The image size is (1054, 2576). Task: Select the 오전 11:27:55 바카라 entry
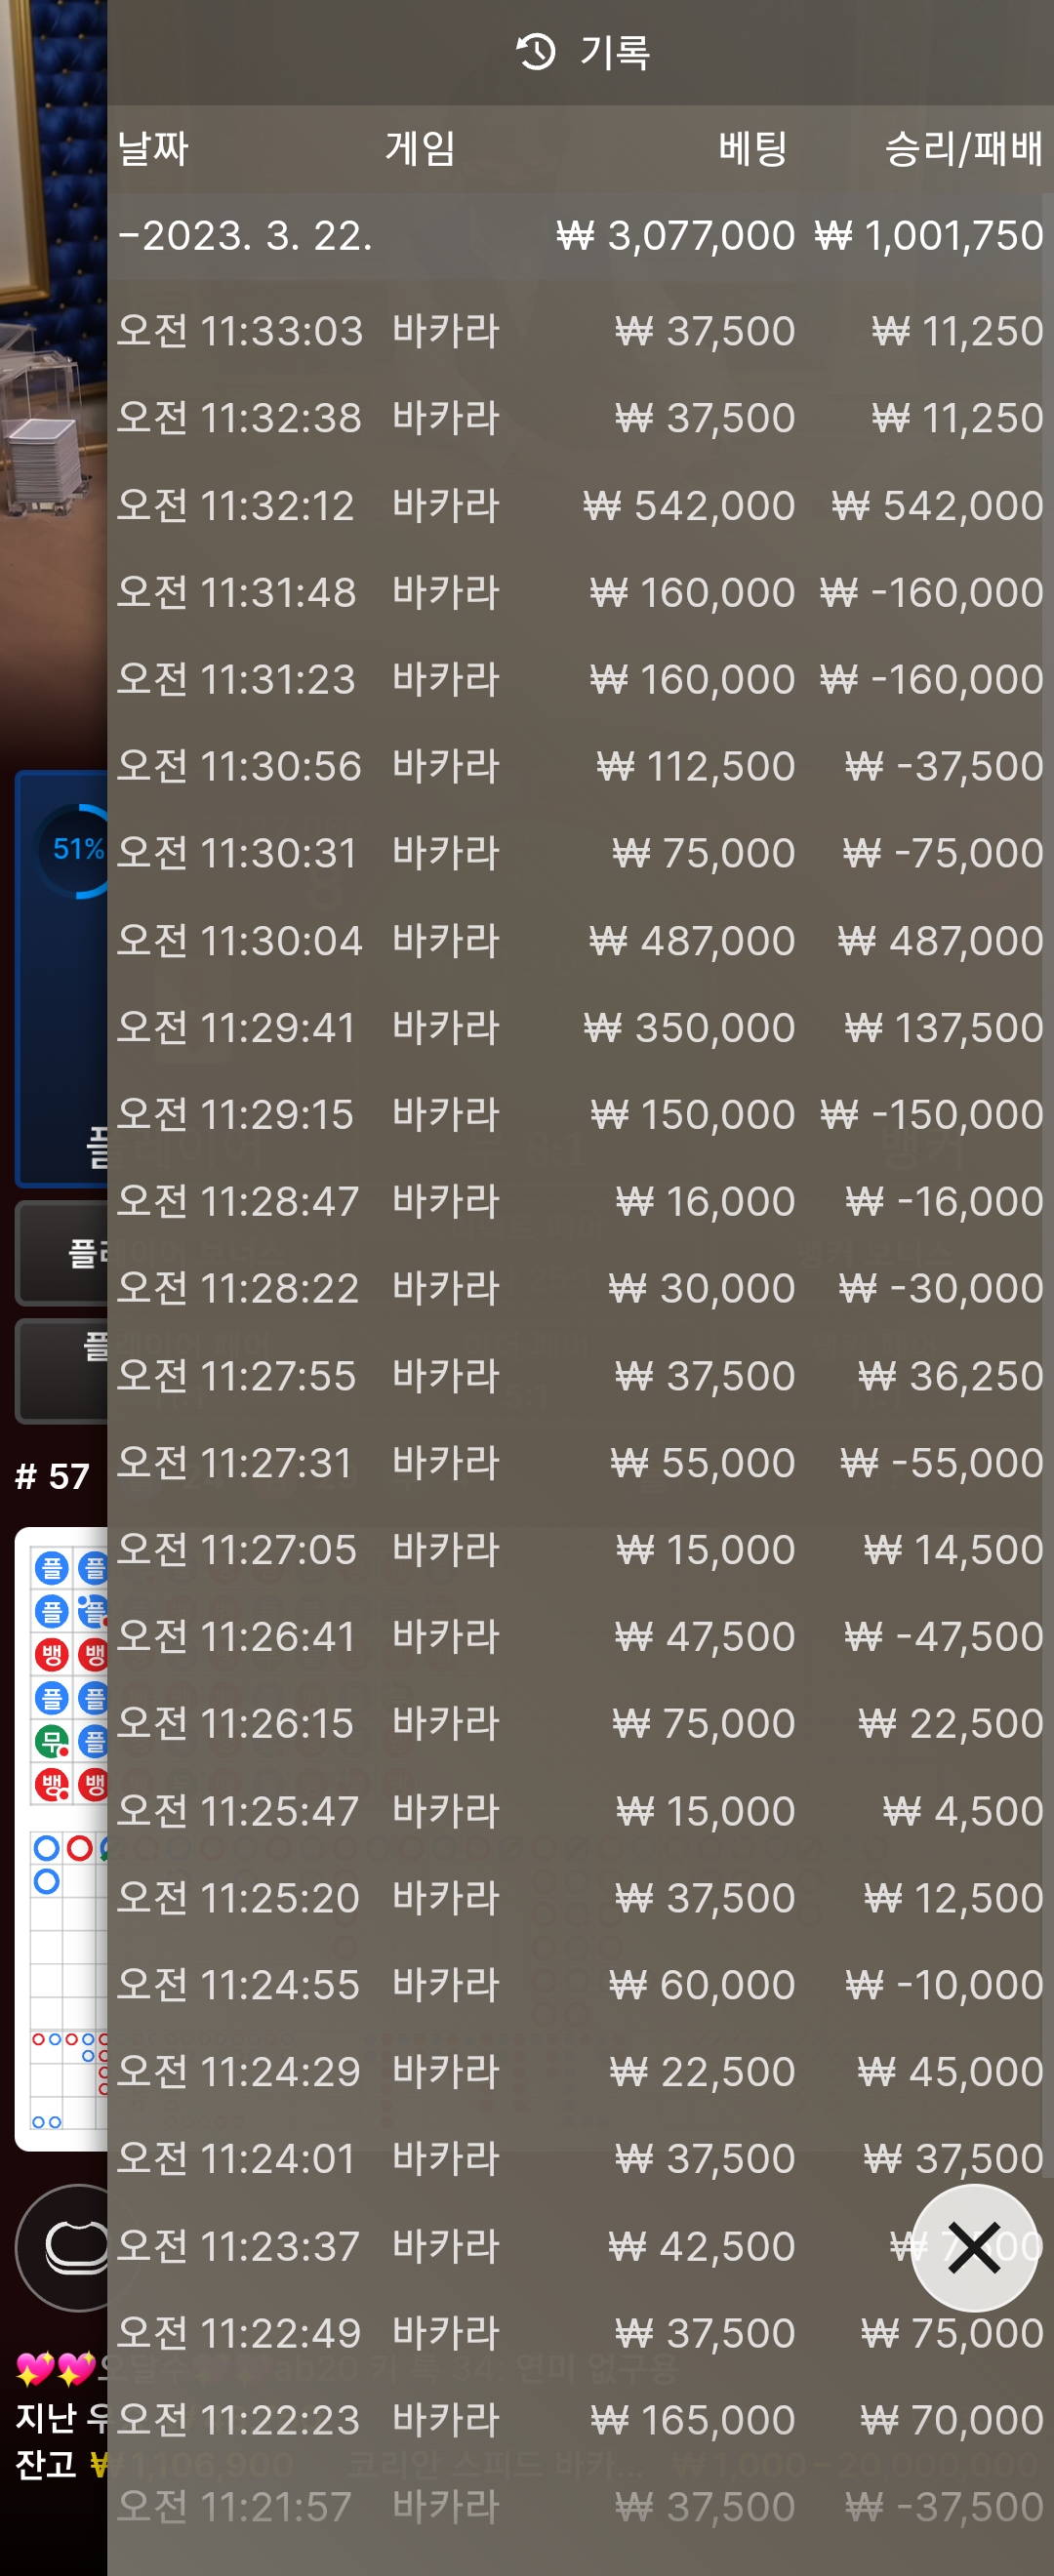click(580, 1375)
